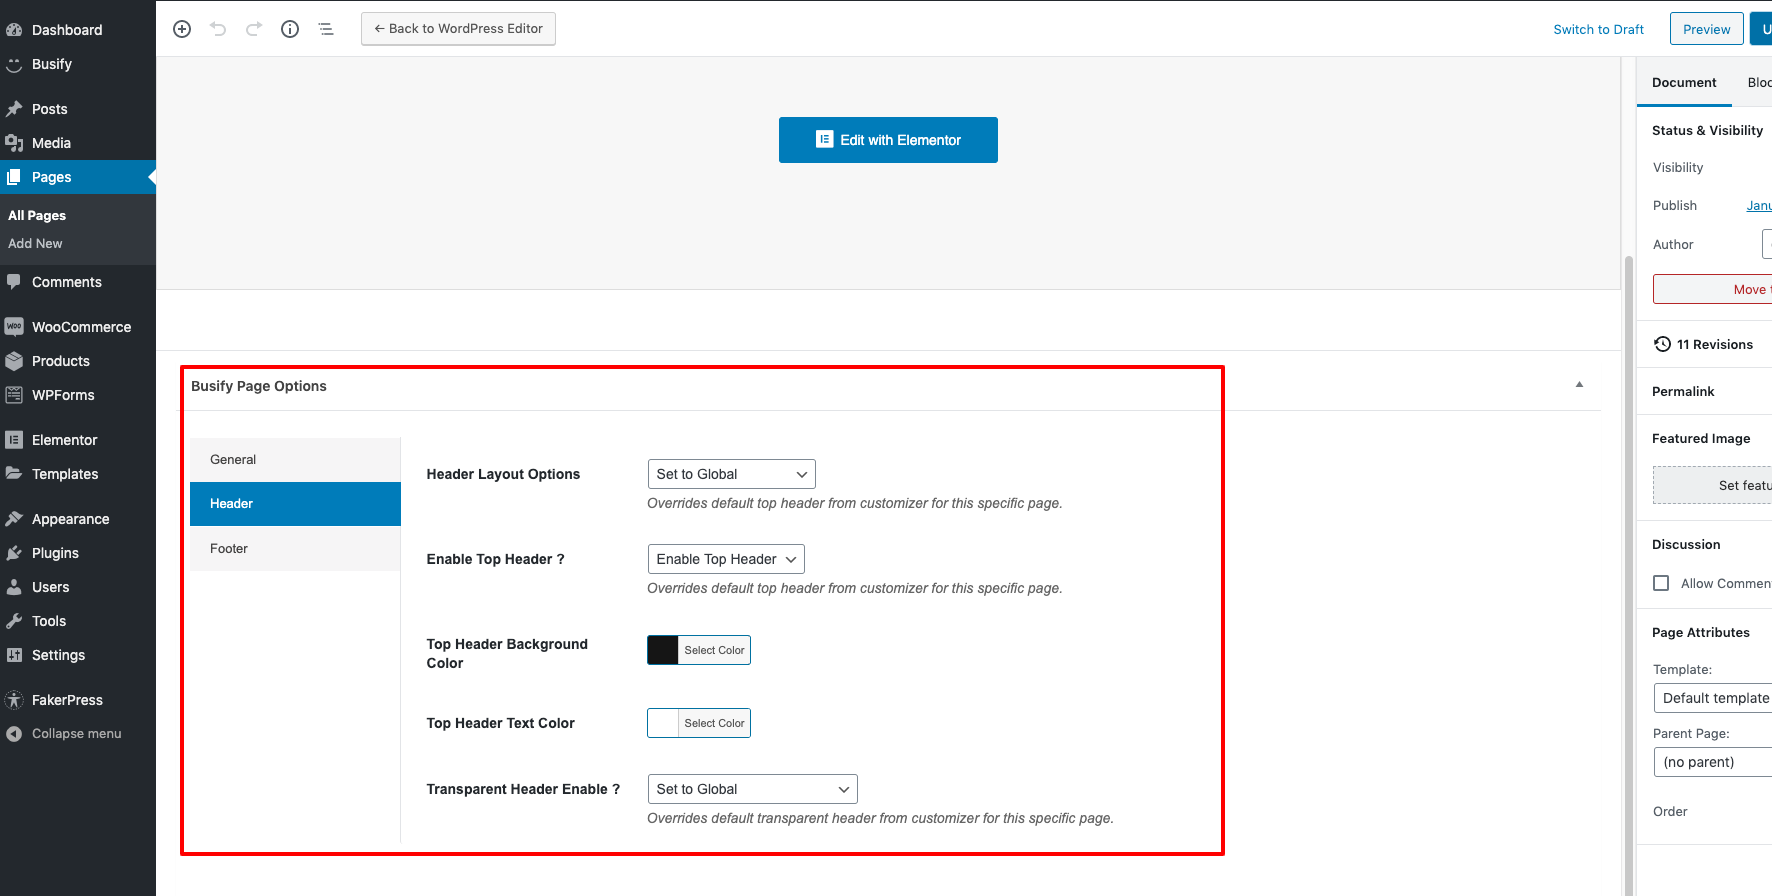Click the Elementor sidebar icon
This screenshot has width=1772, height=896.
tap(14, 440)
